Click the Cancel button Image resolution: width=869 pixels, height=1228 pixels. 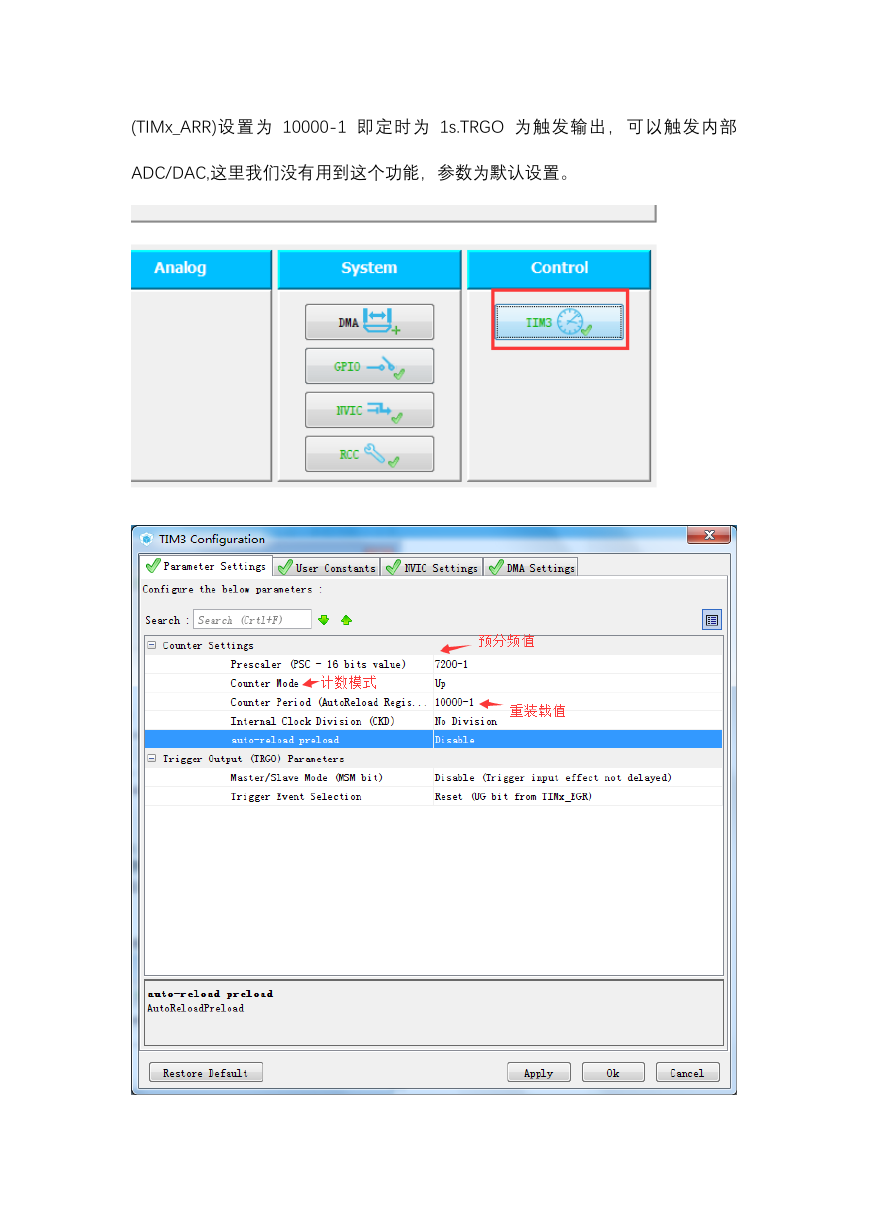687,1073
